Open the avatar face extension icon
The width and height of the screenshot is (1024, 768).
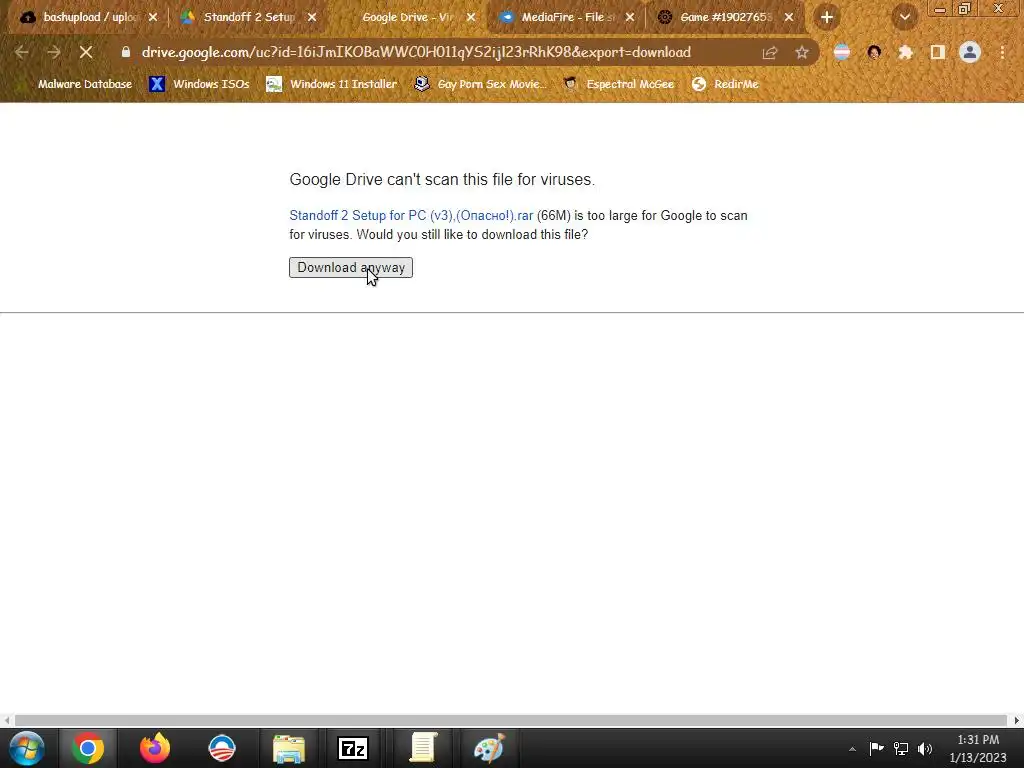(874, 52)
